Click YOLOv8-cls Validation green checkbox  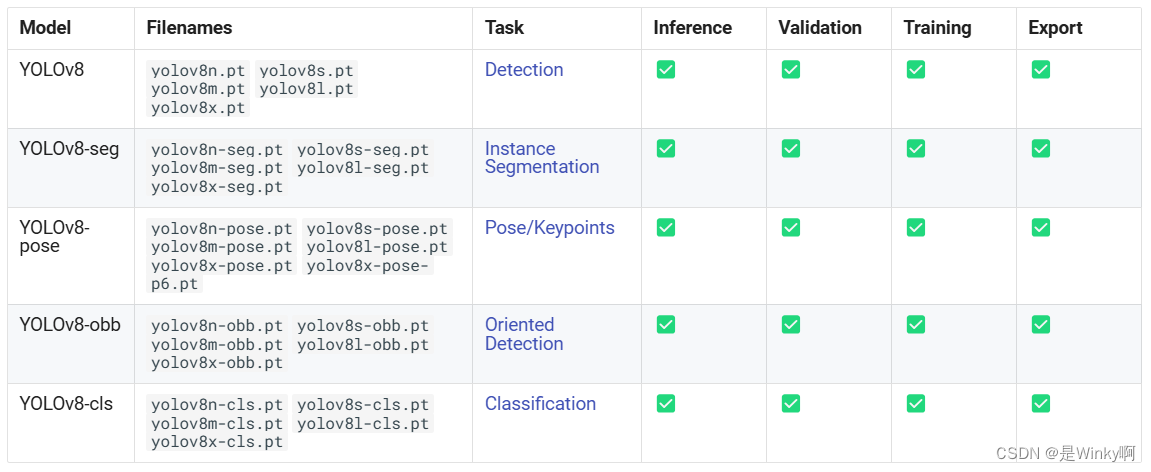tap(790, 404)
